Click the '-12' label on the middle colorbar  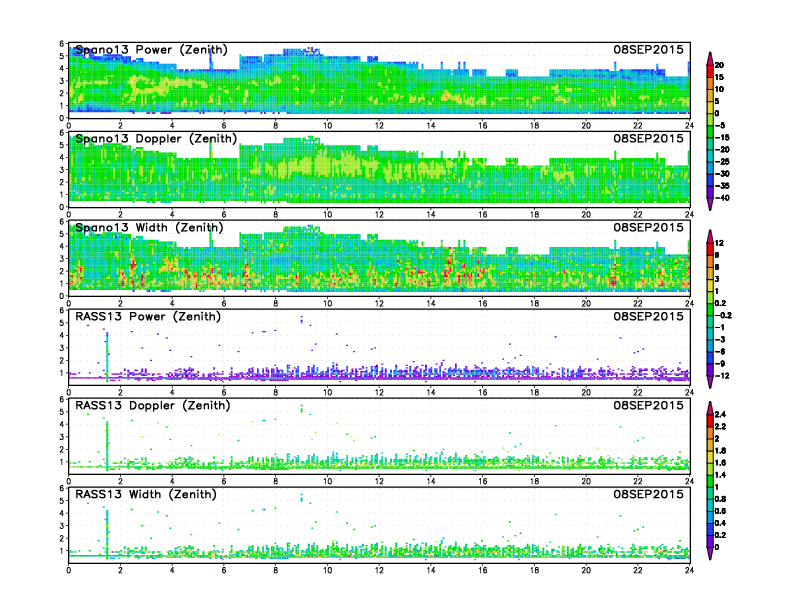[722, 376]
